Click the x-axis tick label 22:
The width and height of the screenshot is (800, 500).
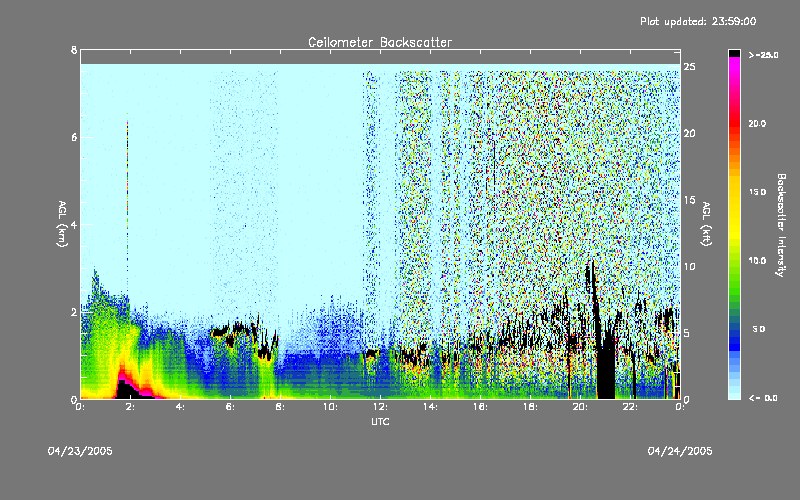pyautogui.click(x=630, y=407)
